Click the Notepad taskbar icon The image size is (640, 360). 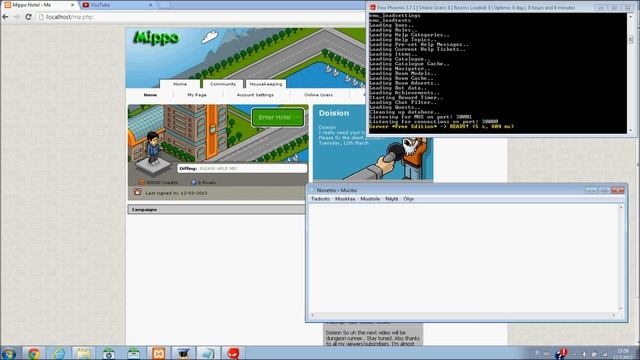[x=208, y=353]
